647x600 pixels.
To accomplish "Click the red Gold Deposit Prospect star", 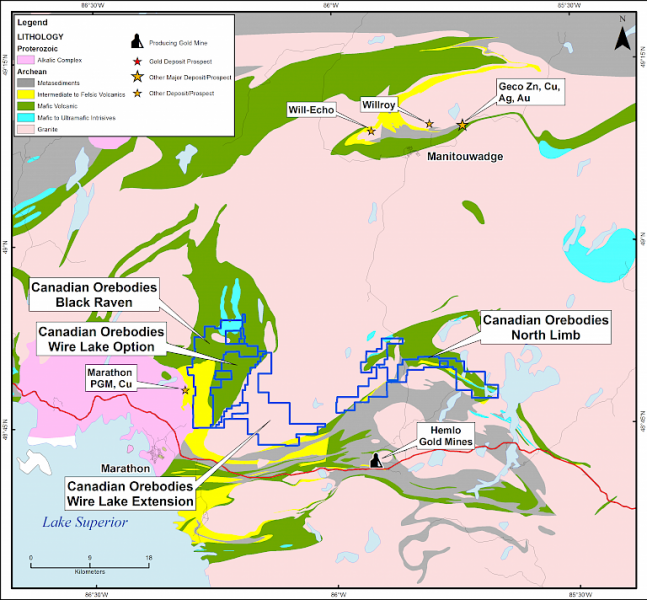I will (x=135, y=61).
